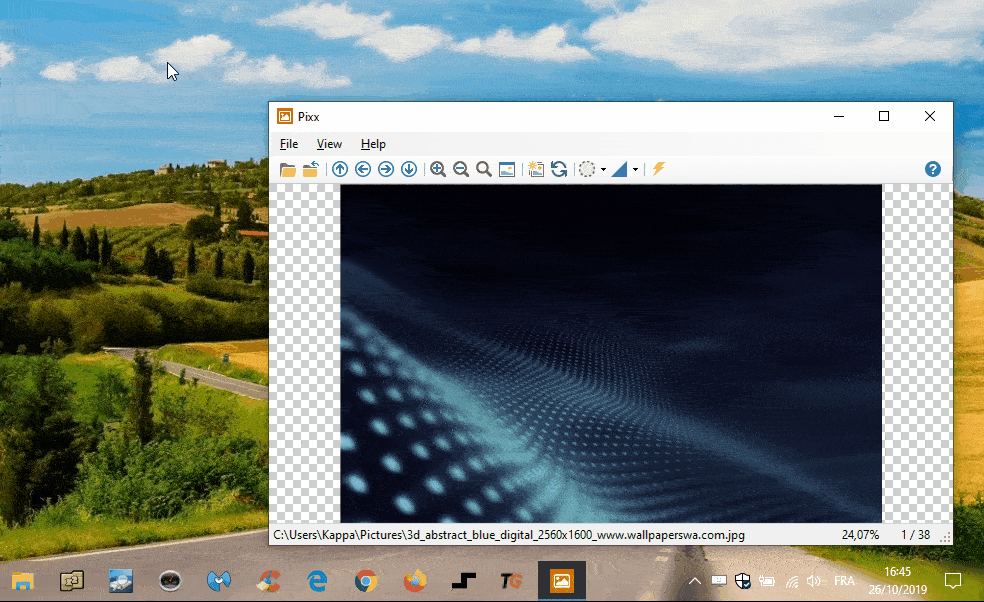Open the TG app from the taskbar

pos(512,581)
